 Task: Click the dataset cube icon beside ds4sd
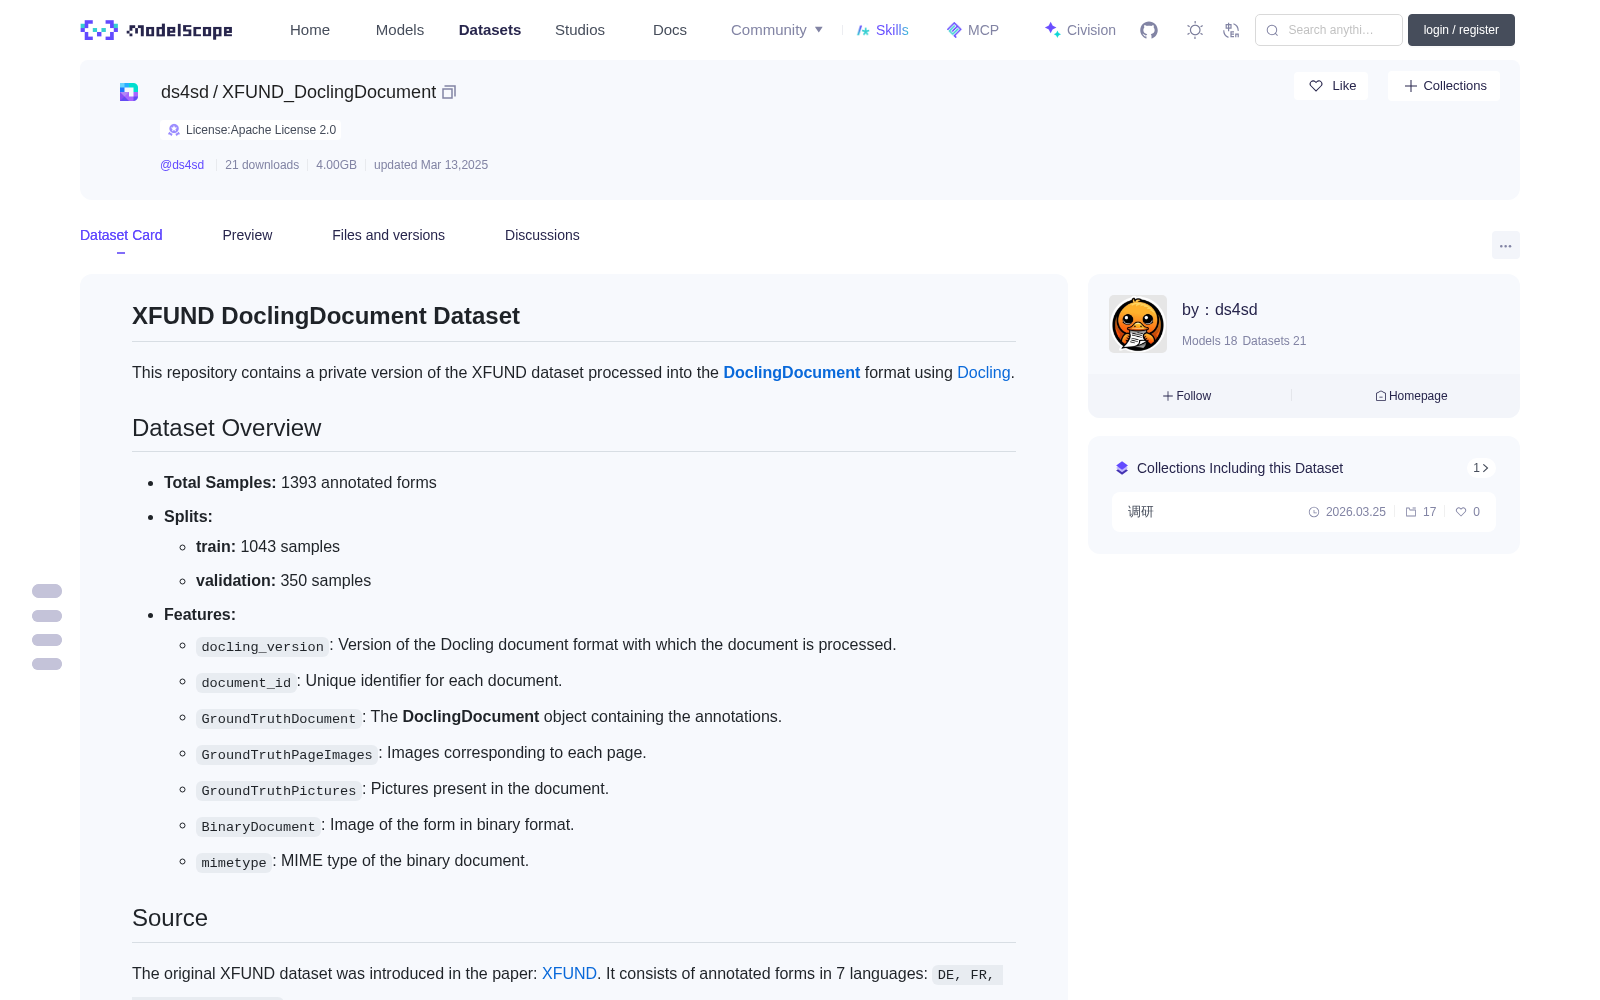coord(129,92)
